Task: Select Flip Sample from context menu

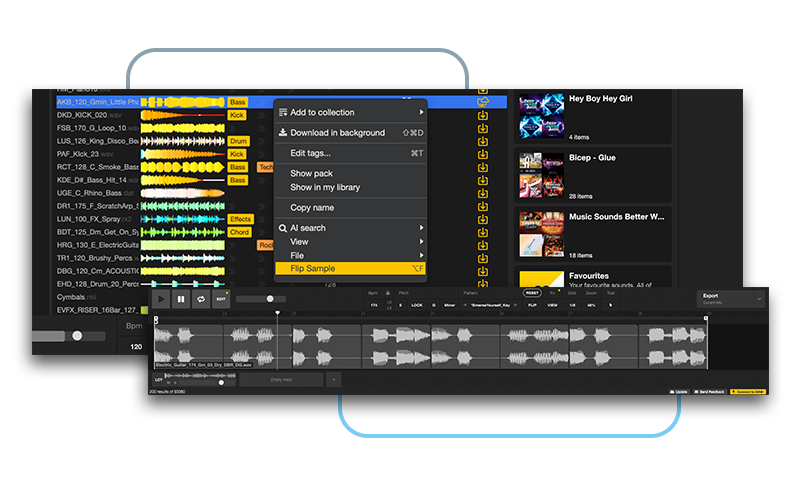Action: coord(350,268)
